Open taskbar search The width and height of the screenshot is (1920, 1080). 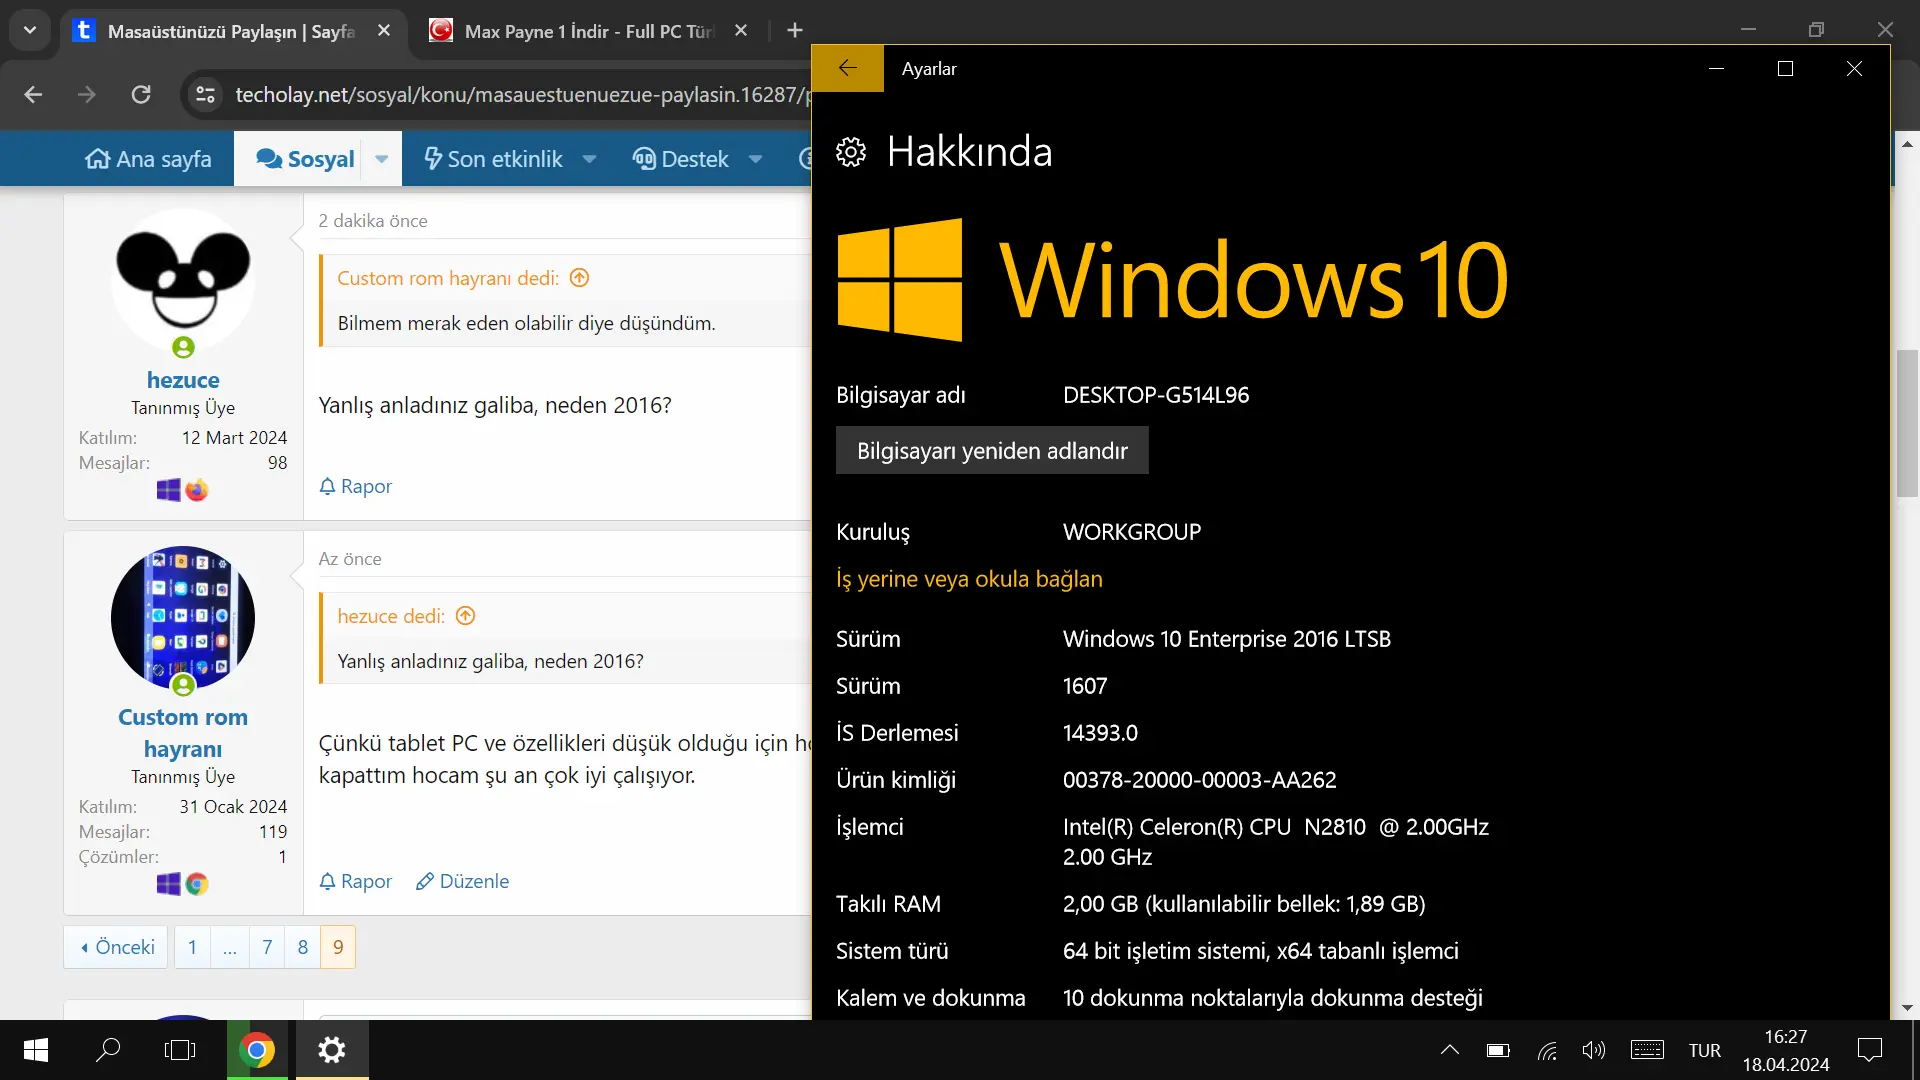click(x=108, y=1050)
